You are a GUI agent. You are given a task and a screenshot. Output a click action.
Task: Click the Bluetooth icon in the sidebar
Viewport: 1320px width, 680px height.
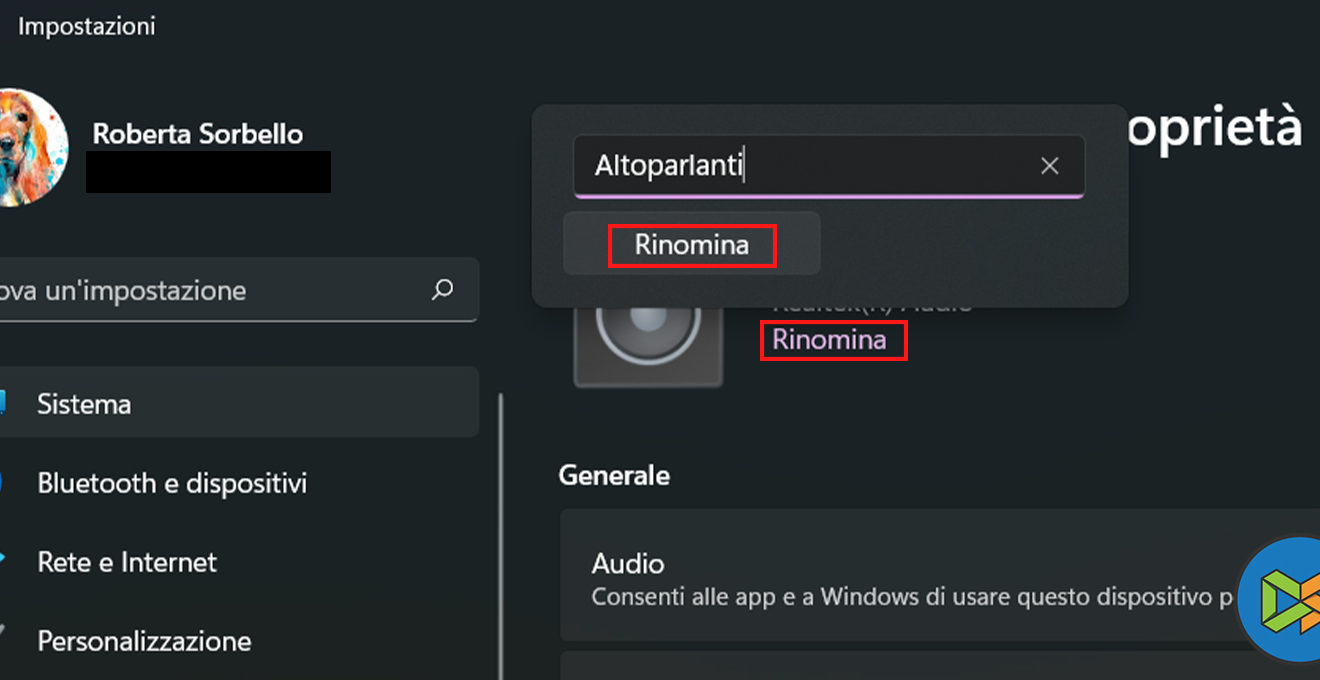pyautogui.click(x=3, y=483)
